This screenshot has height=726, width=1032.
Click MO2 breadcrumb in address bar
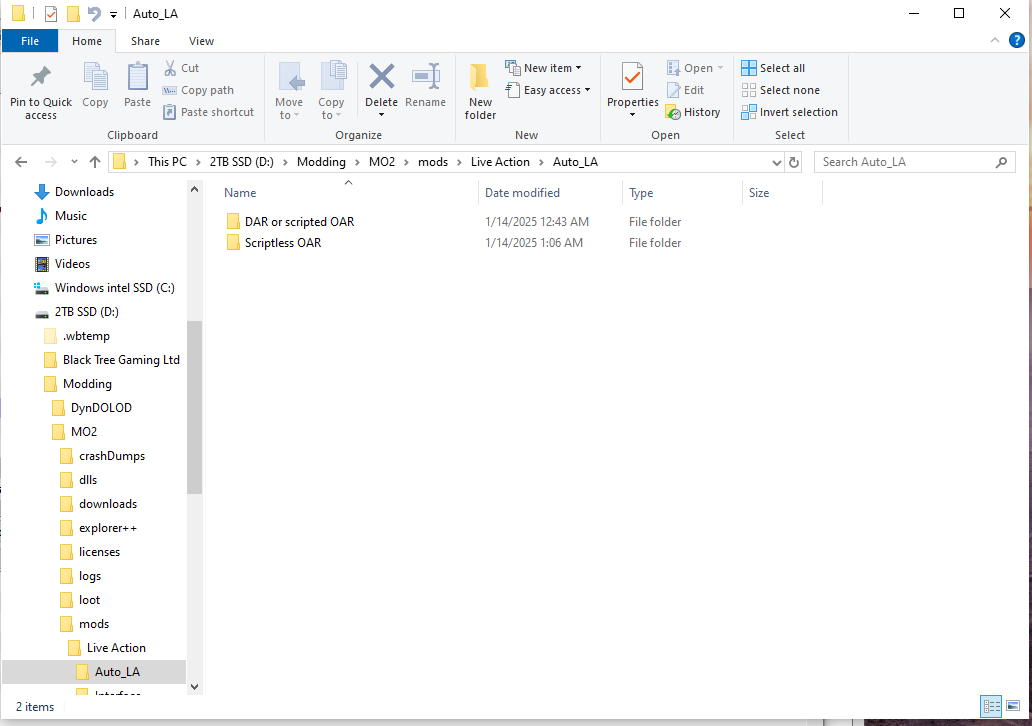click(x=382, y=162)
